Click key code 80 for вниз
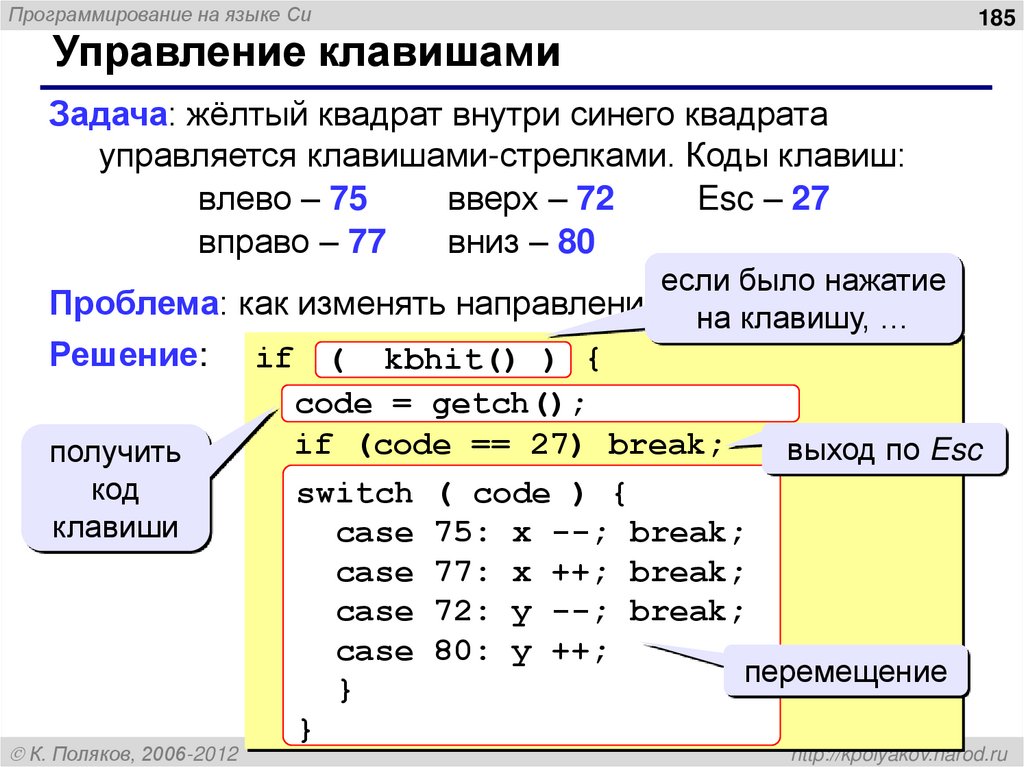 coord(576,242)
